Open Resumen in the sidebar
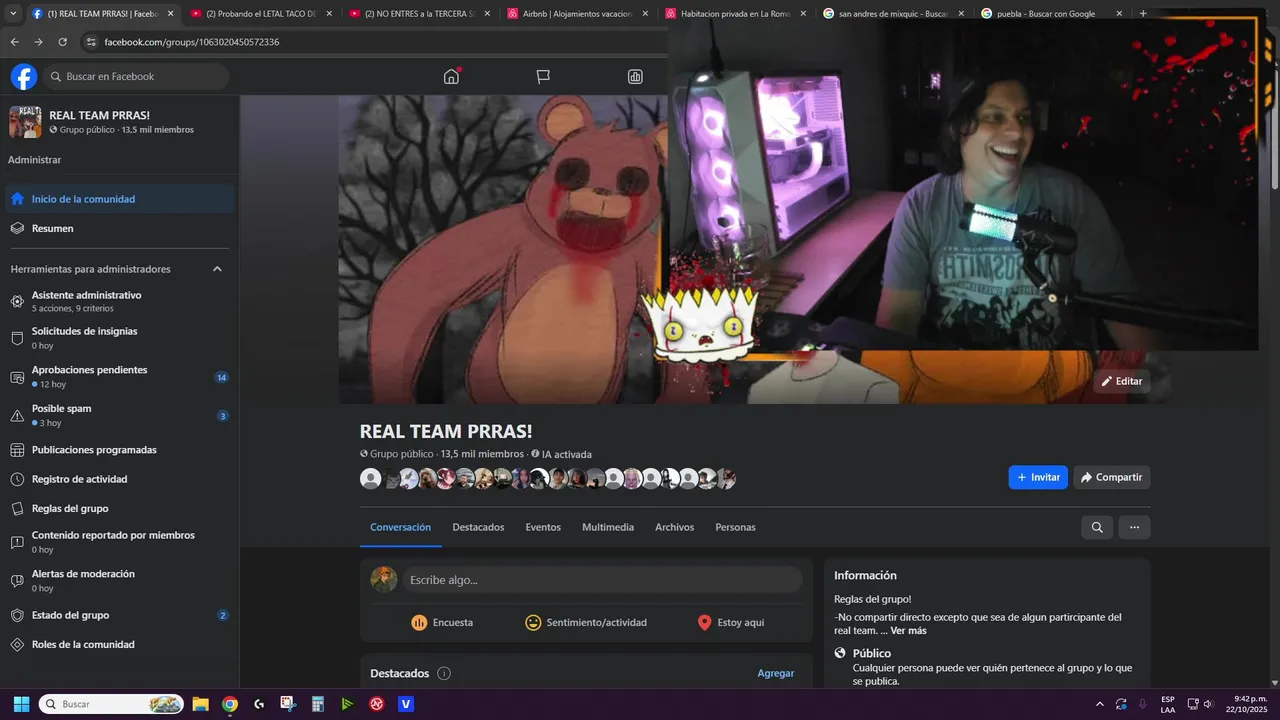This screenshot has width=1280, height=720. point(120,228)
